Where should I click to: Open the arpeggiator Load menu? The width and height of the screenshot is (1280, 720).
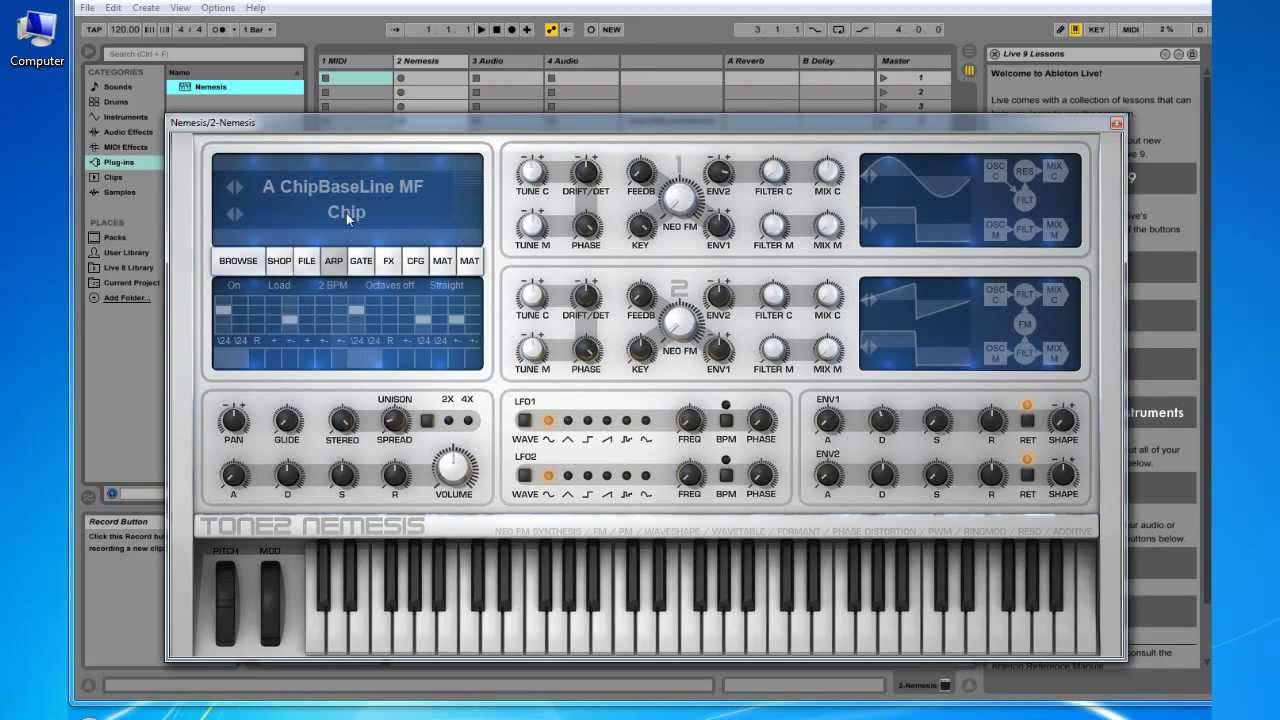[279, 285]
